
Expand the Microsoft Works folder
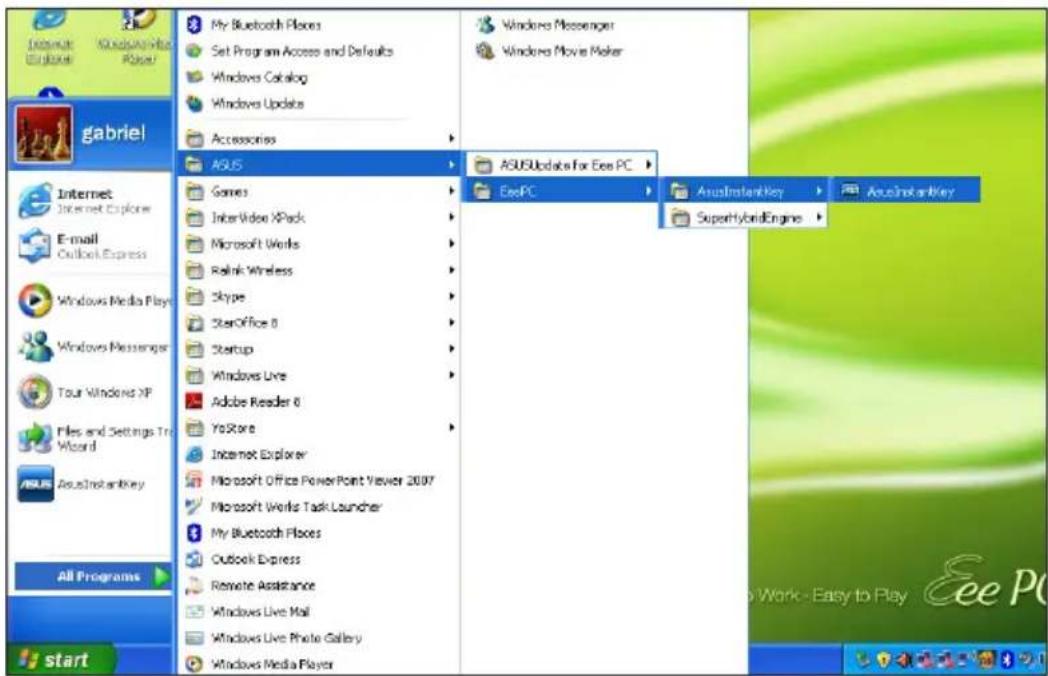coord(319,244)
